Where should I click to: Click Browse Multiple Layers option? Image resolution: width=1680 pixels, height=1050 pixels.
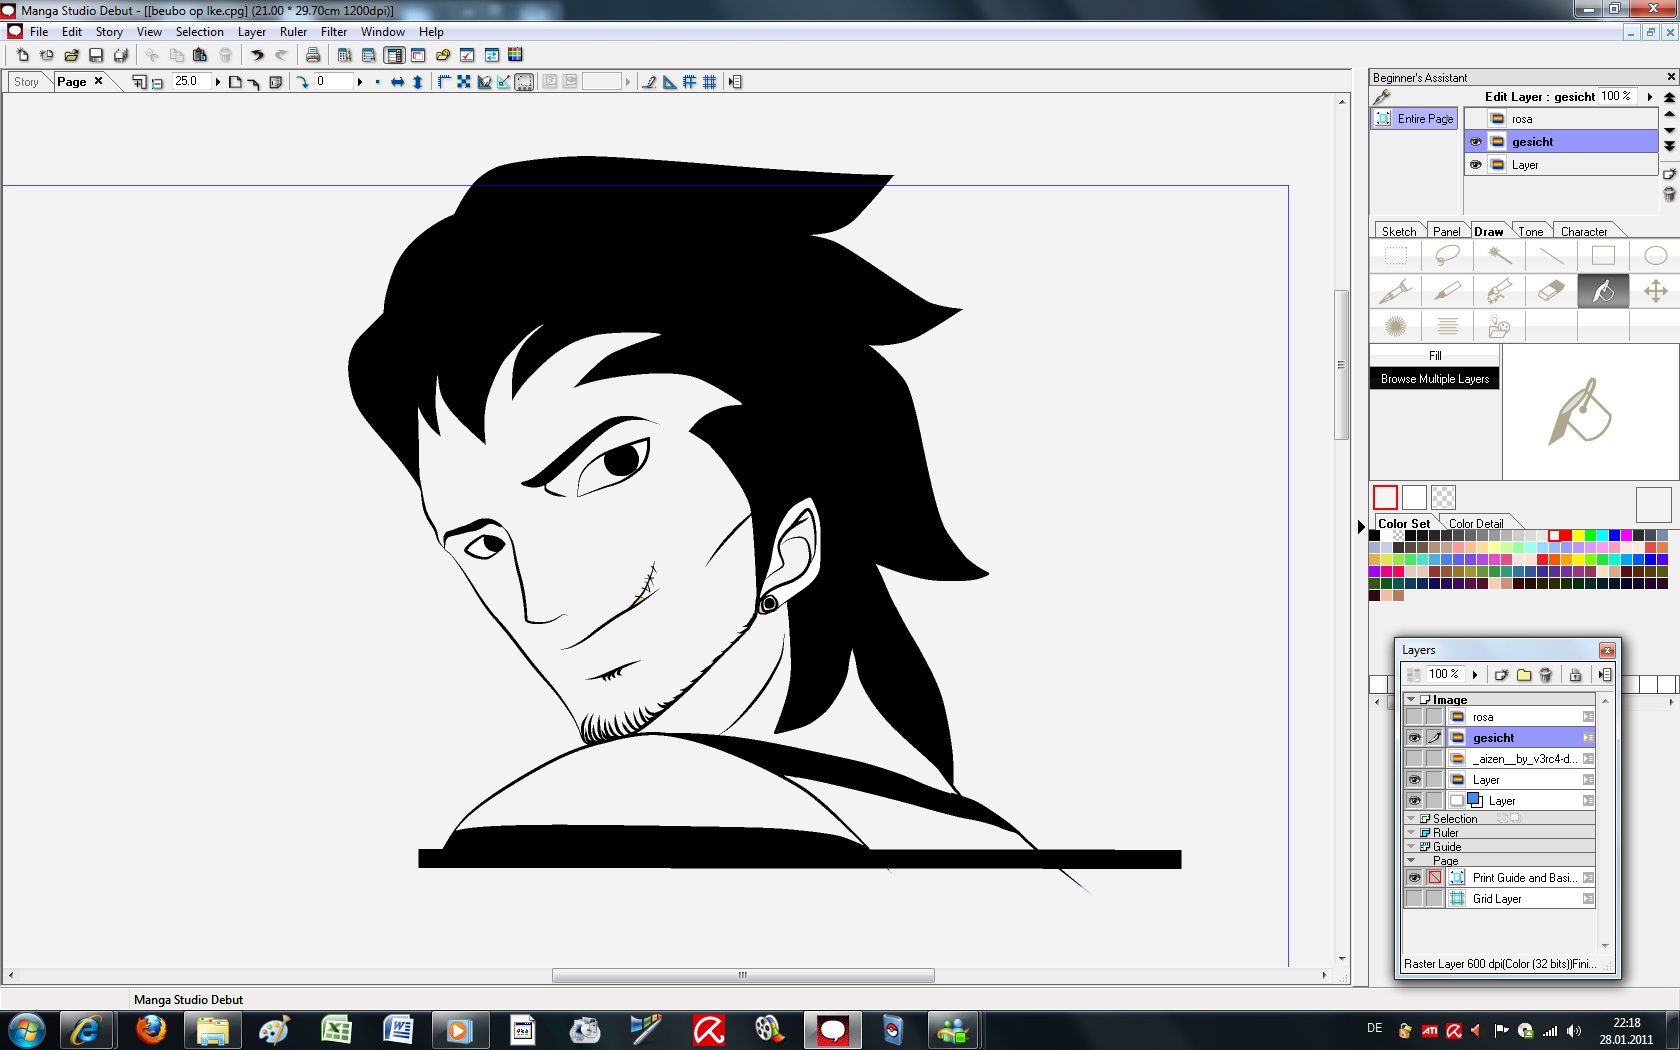point(1435,379)
